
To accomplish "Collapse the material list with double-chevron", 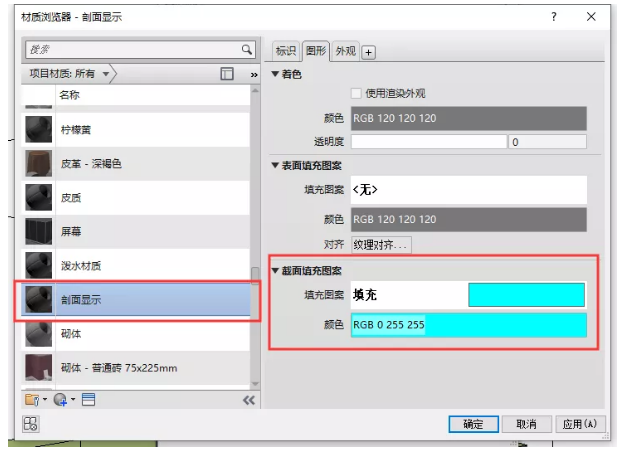I will pyautogui.click(x=248, y=400).
